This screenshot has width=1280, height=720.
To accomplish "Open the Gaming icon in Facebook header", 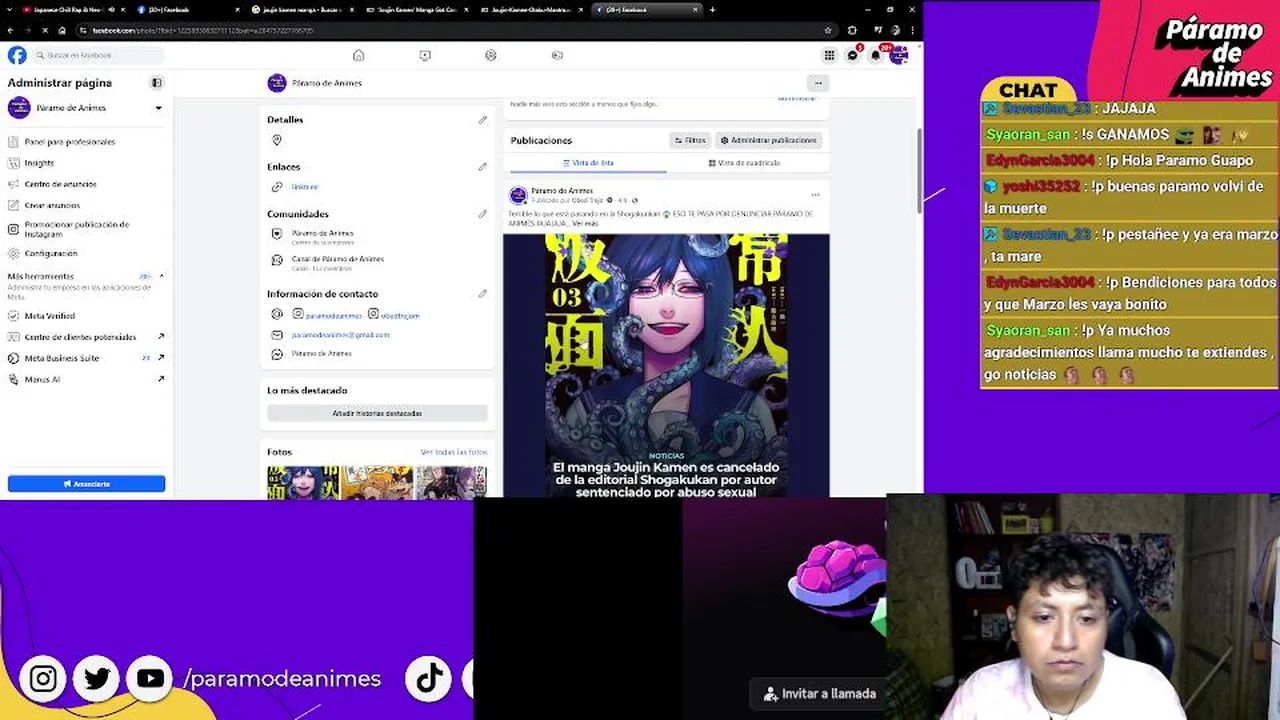I will tap(557, 55).
